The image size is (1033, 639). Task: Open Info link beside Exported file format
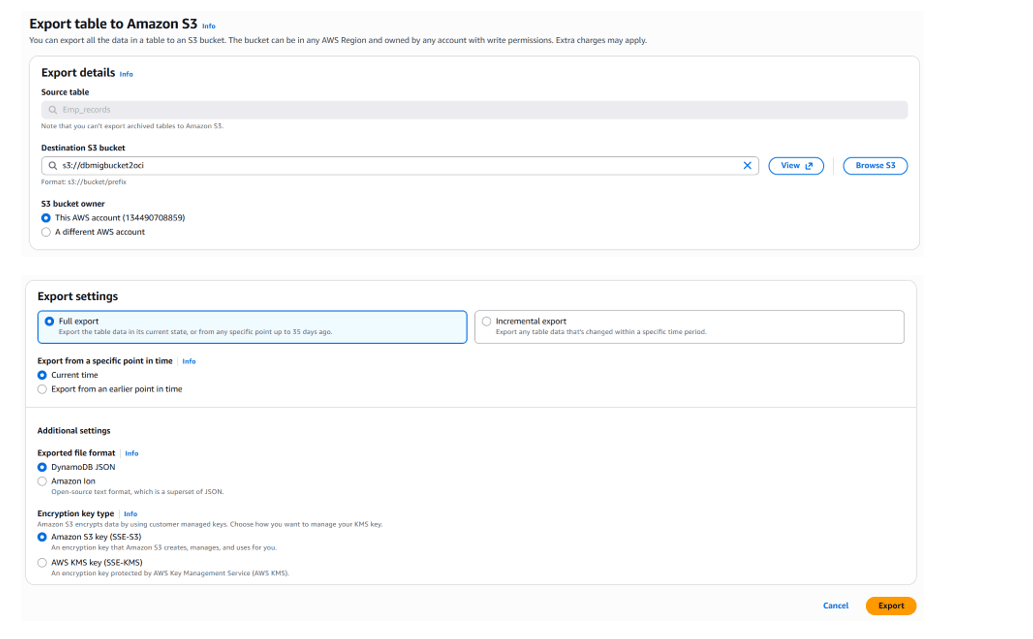pyautogui.click(x=132, y=453)
